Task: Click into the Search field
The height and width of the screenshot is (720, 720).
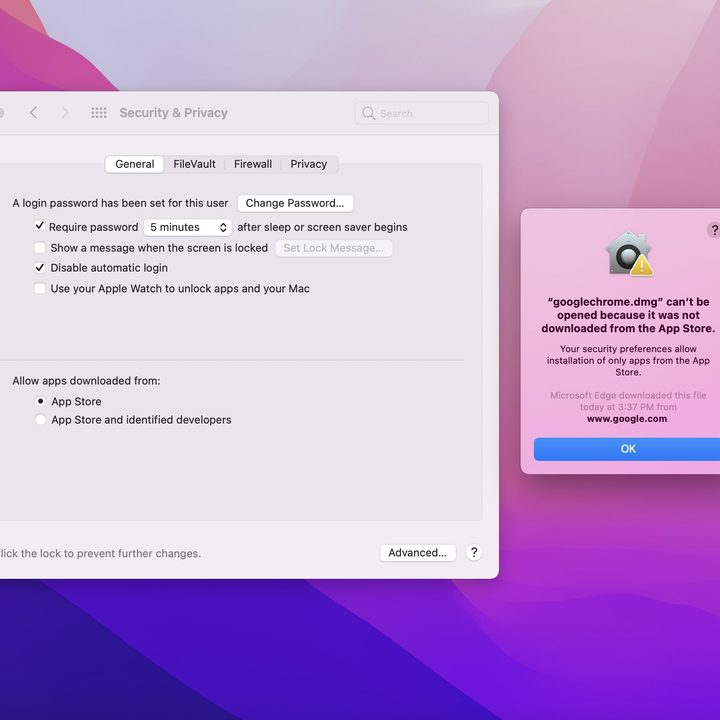Action: pyautogui.click(x=422, y=113)
